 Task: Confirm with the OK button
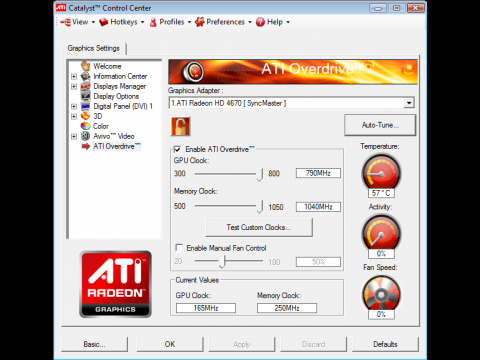(170, 344)
